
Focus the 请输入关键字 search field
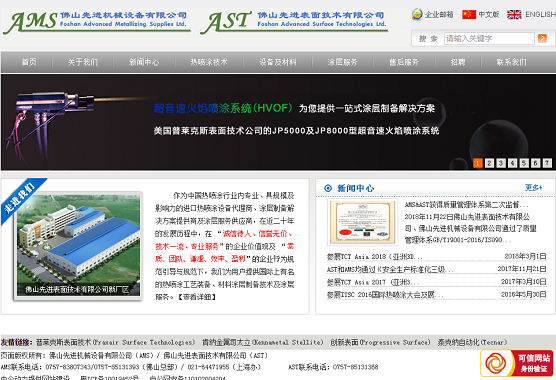[489, 38]
